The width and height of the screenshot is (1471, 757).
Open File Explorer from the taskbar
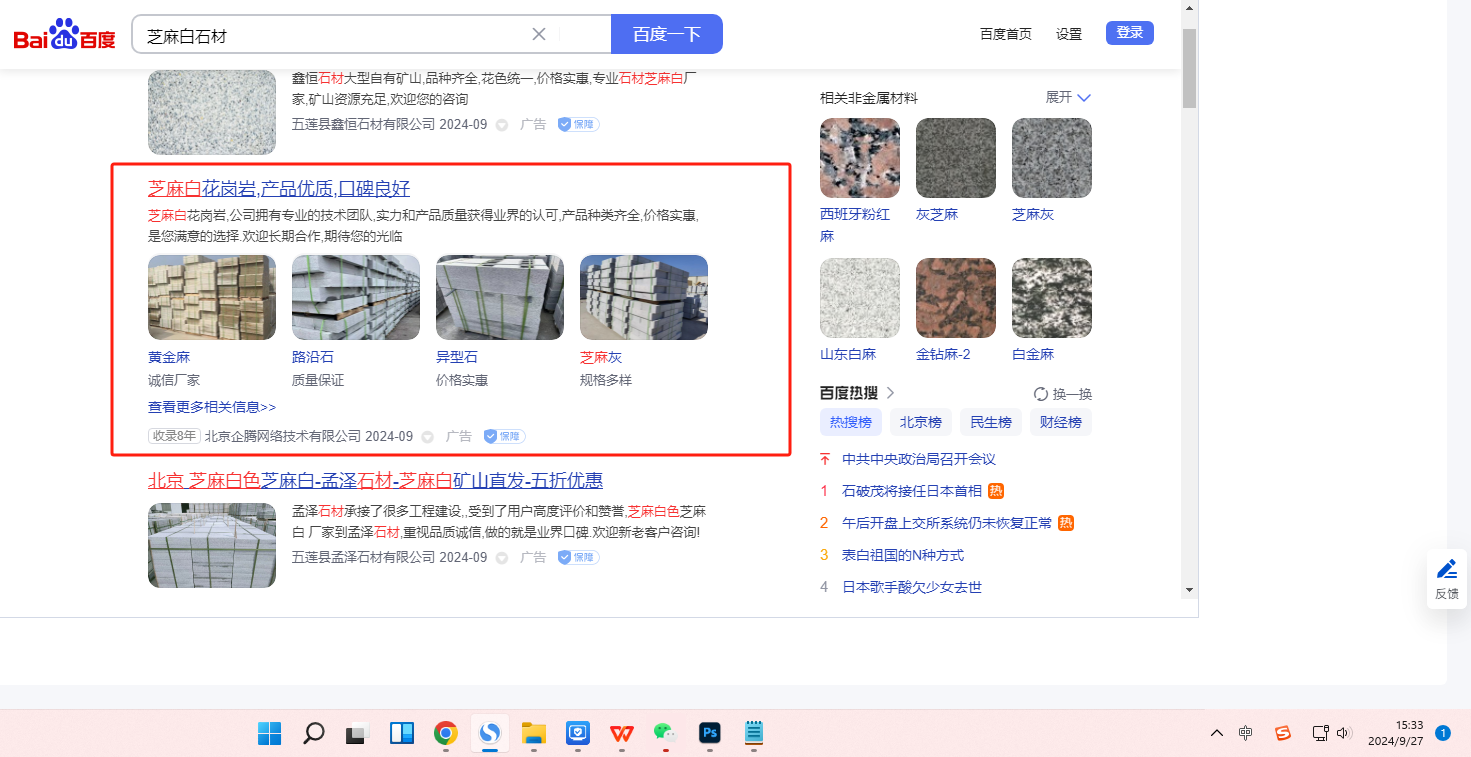(x=534, y=733)
